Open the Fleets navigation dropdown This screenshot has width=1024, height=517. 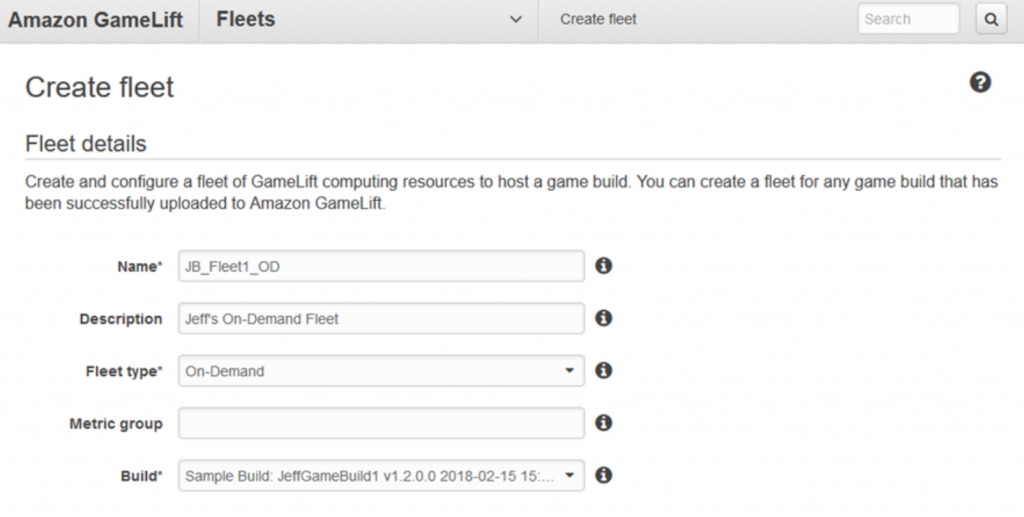(x=368, y=20)
